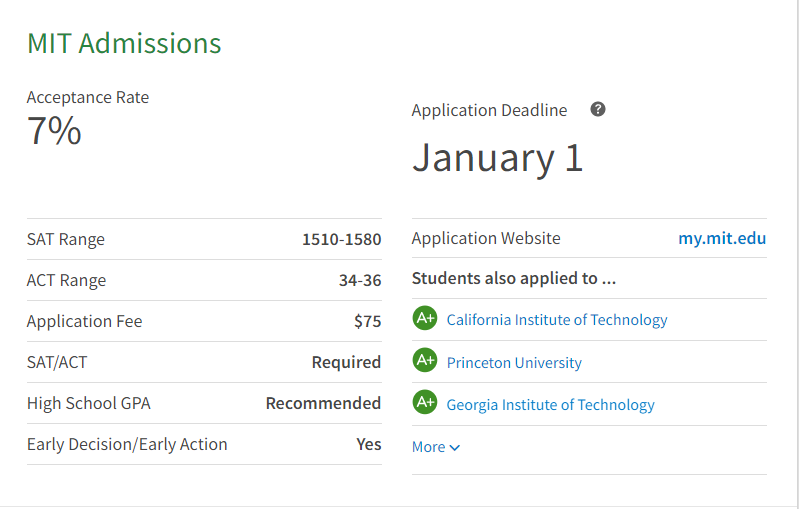Viewport: 799px width, 509px height.
Task: Click the ACT Range value 34-36
Action: (x=360, y=280)
